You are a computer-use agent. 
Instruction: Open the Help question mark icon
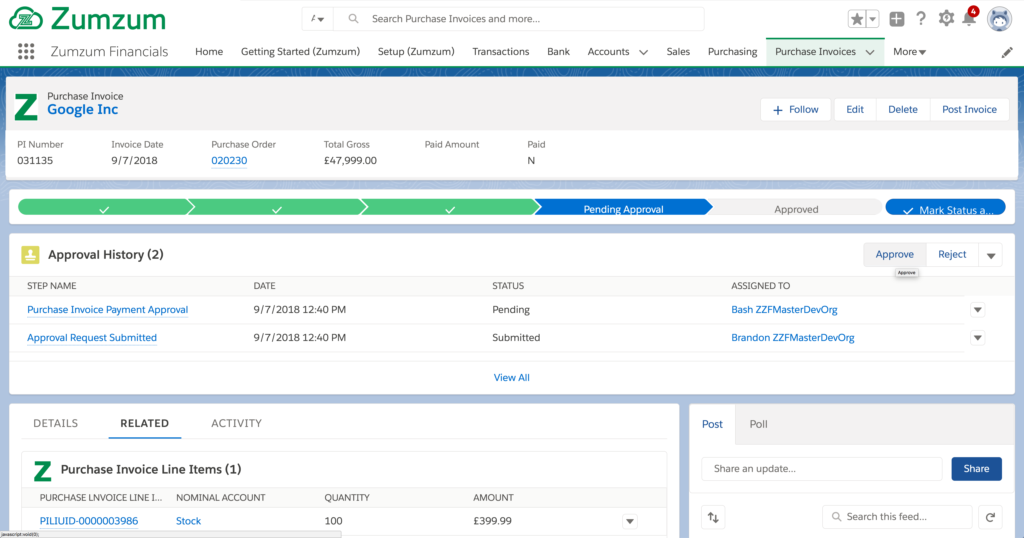coord(921,19)
